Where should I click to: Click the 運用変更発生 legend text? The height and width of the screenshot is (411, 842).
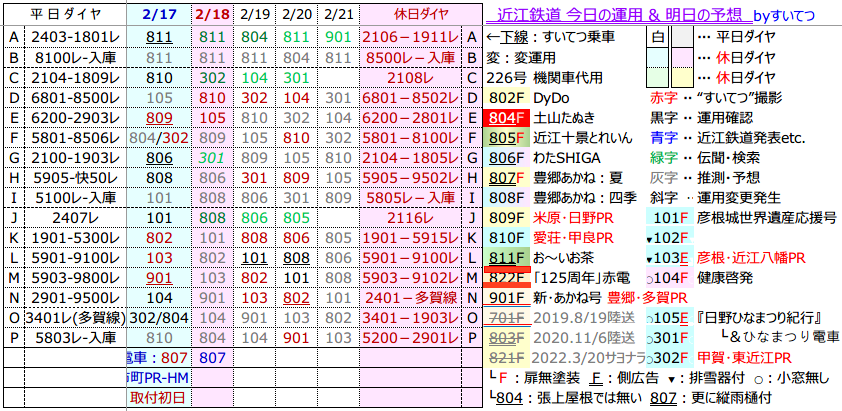tap(739, 198)
